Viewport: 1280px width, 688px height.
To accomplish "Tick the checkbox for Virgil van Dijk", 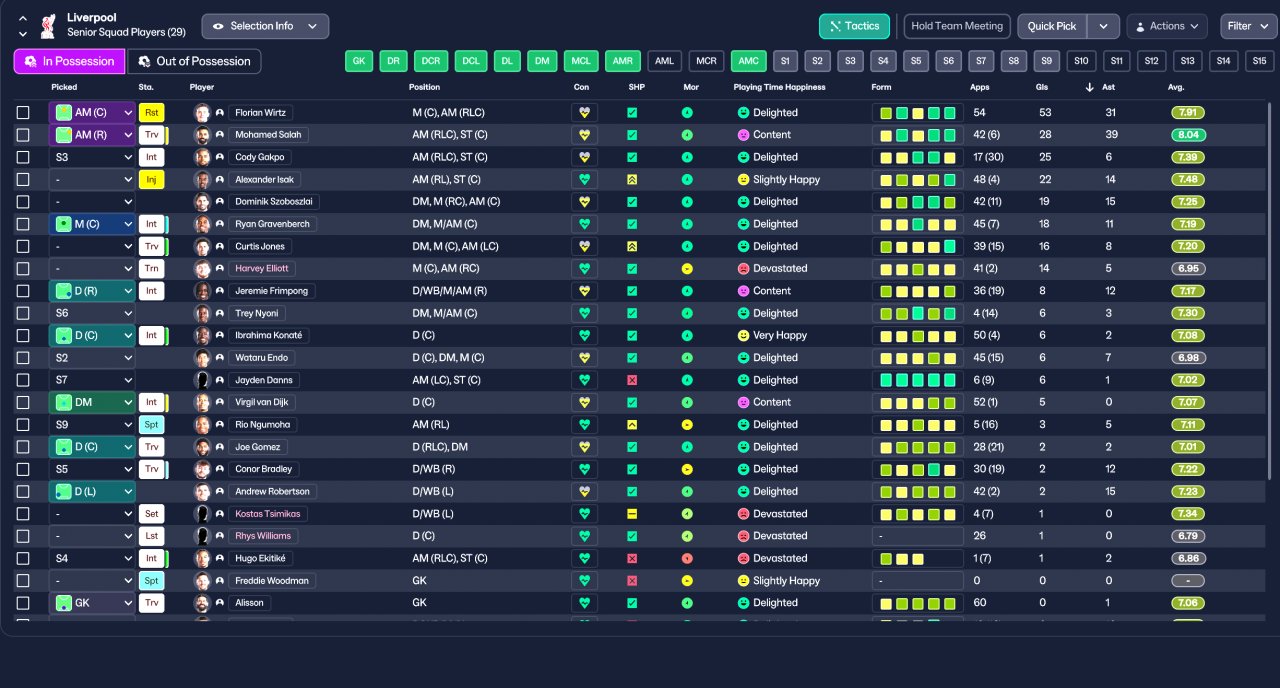I will tap(23, 402).
